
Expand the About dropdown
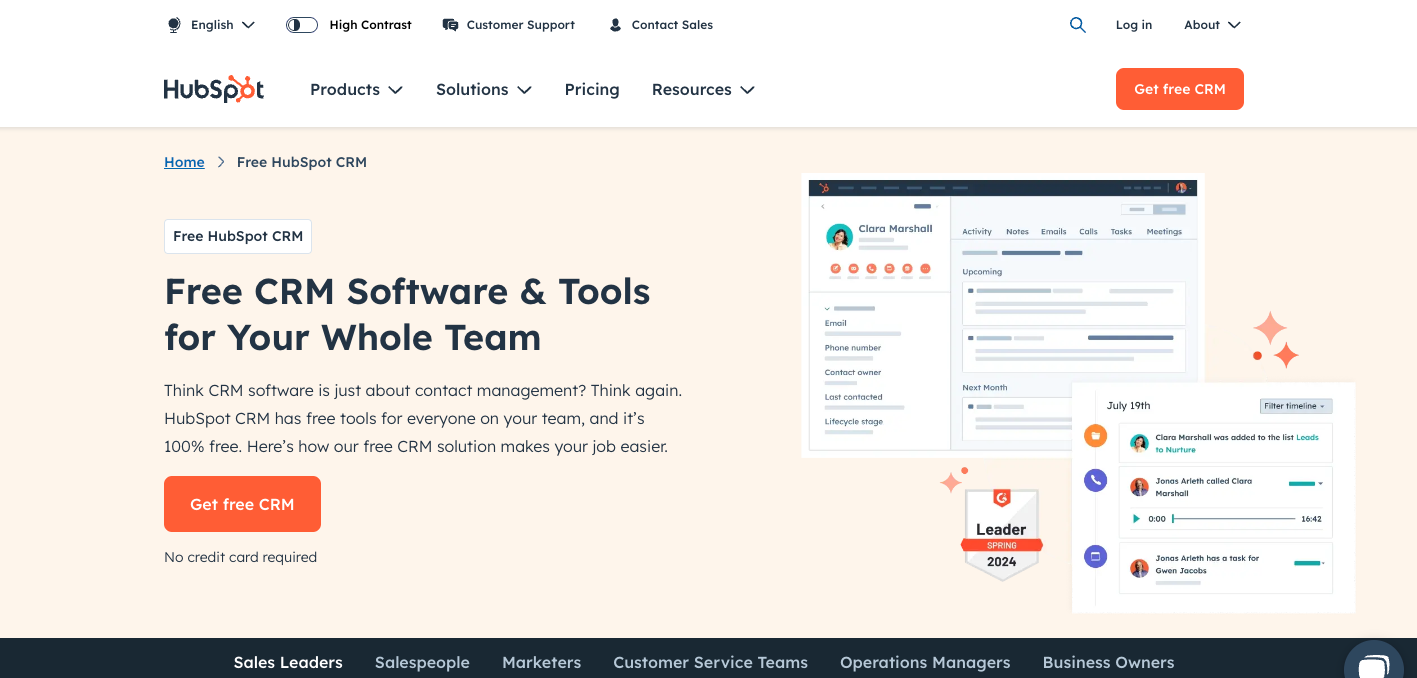point(1212,25)
